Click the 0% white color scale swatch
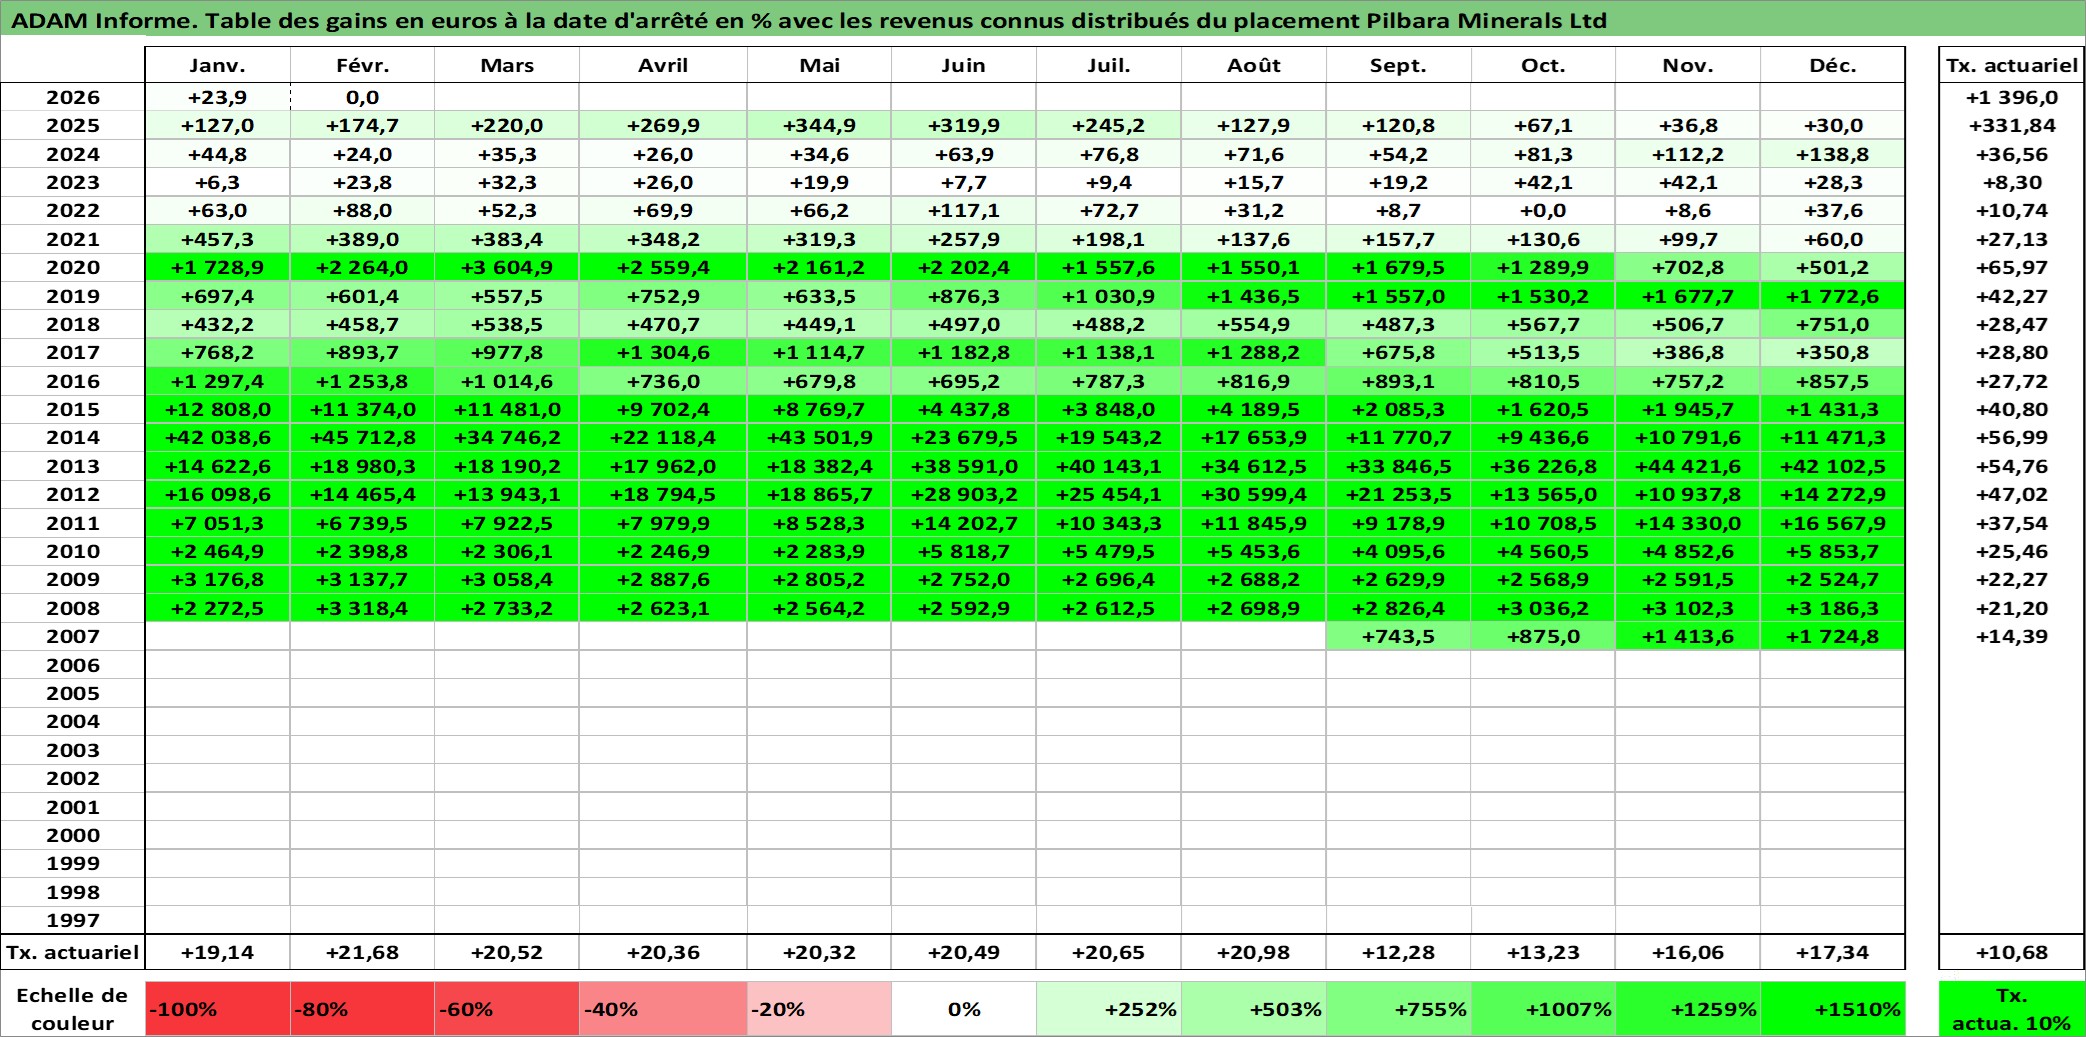The width and height of the screenshot is (2086, 1037). coord(964,1009)
